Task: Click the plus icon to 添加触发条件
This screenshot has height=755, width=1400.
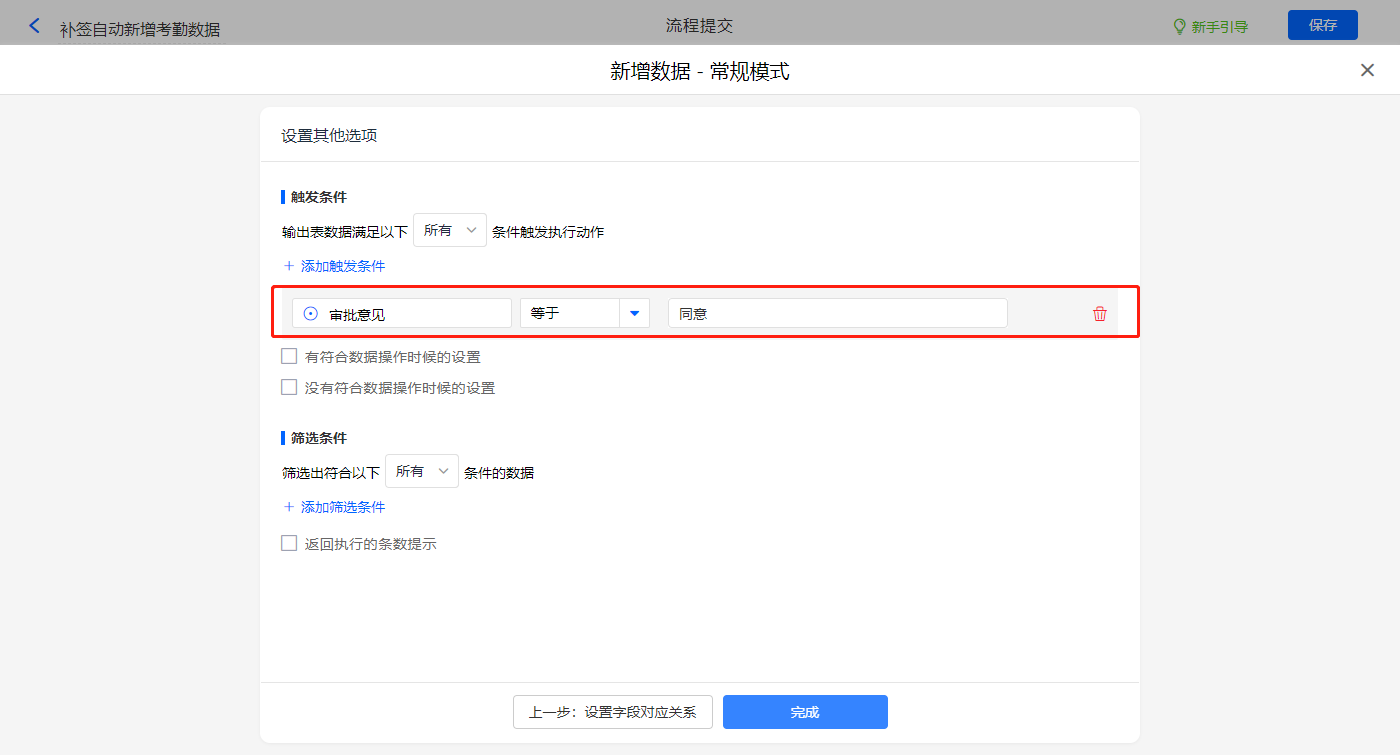Action: click(289, 266)
